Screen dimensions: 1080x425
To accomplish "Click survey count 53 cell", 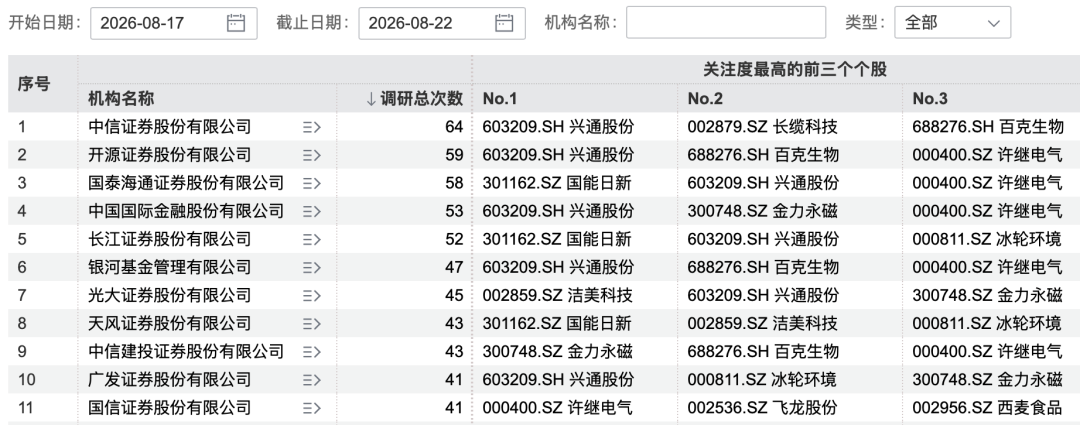I will pyautogui.click(x=454, y=211).
